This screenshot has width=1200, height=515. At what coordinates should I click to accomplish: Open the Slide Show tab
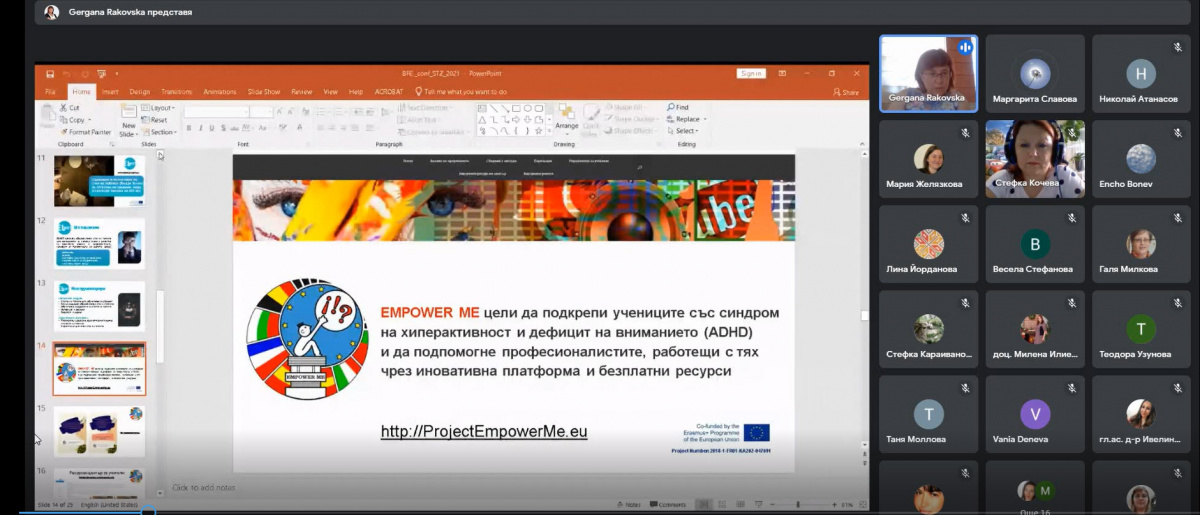(x=264, y=92)
